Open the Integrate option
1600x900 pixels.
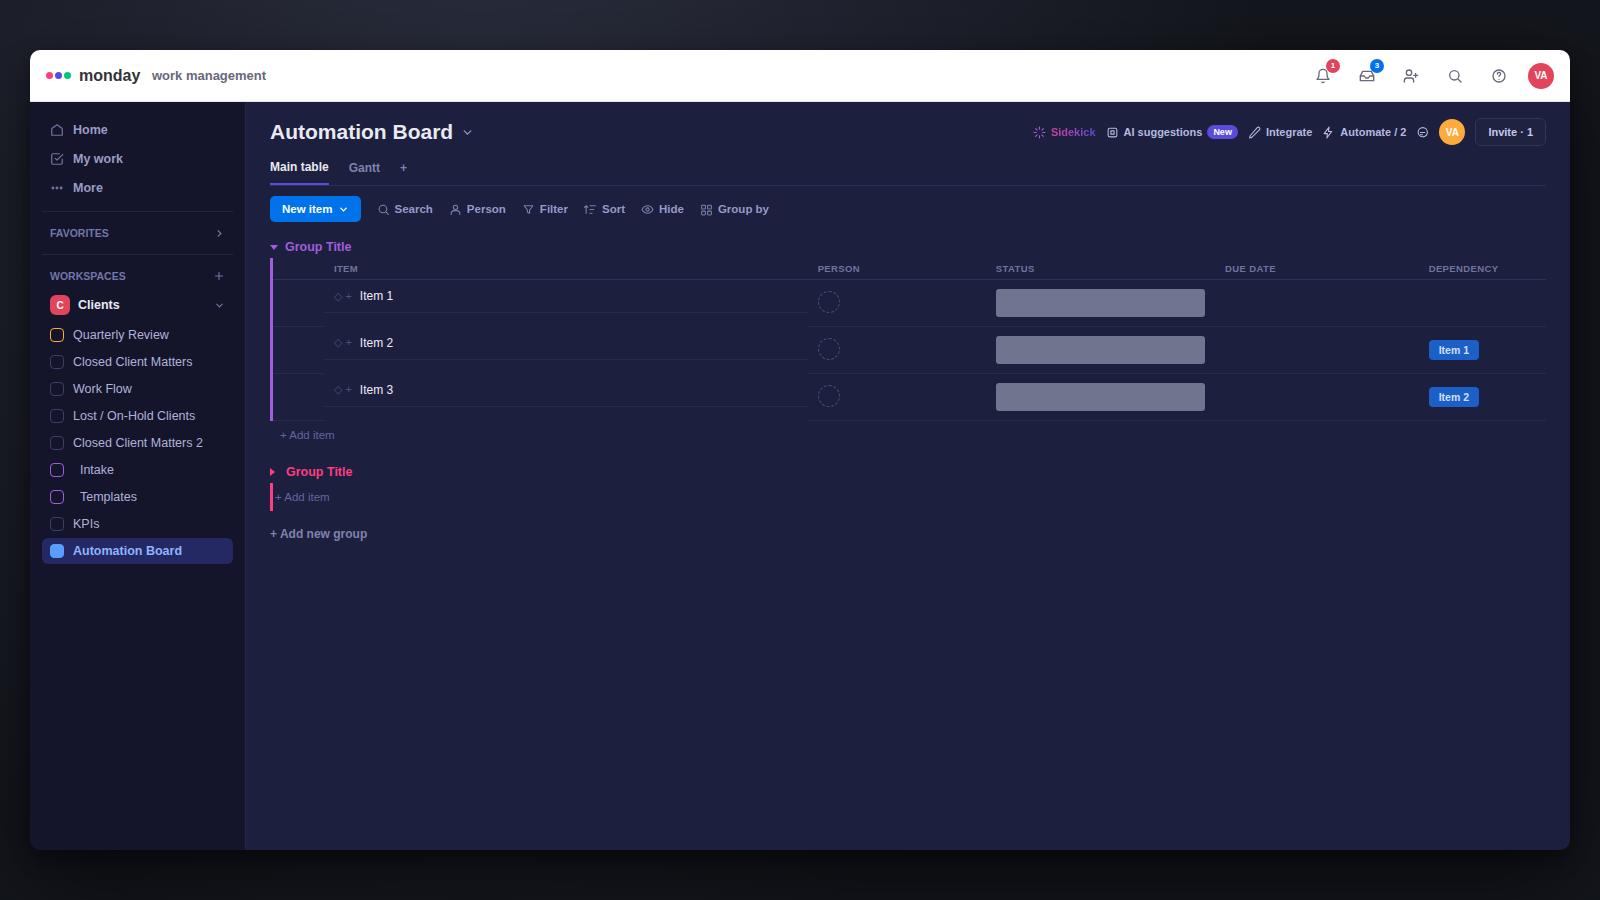pos(1280,132)
